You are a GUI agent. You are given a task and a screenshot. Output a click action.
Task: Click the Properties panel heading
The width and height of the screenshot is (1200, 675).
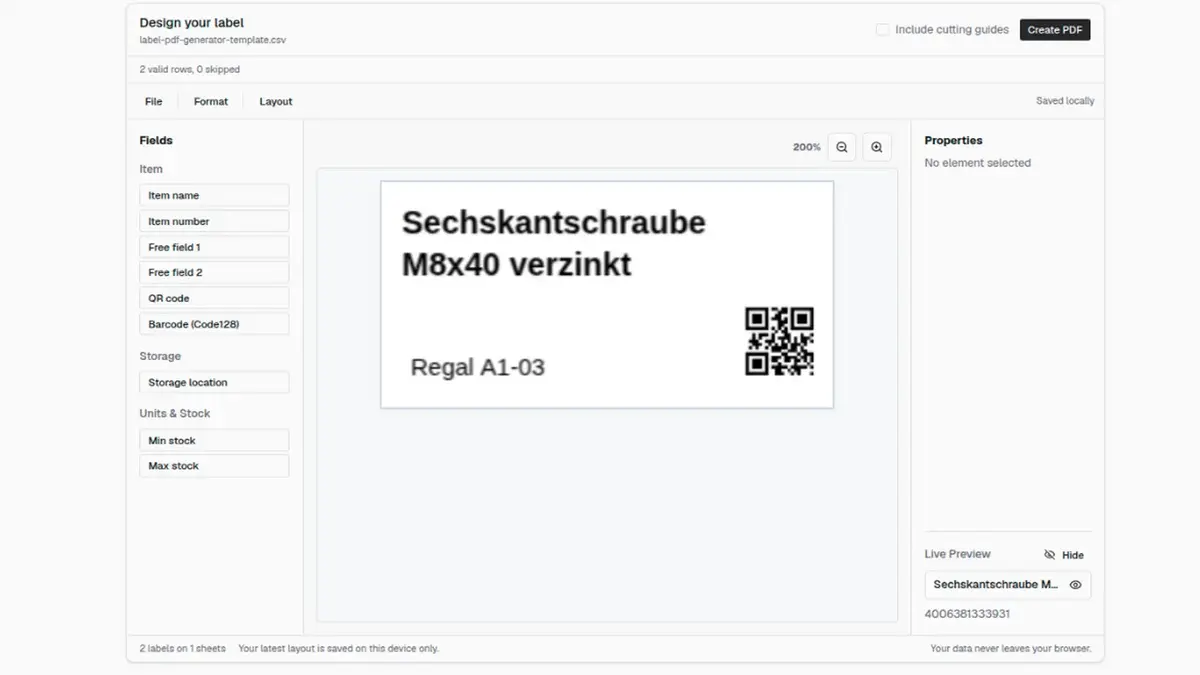[954, 141]
